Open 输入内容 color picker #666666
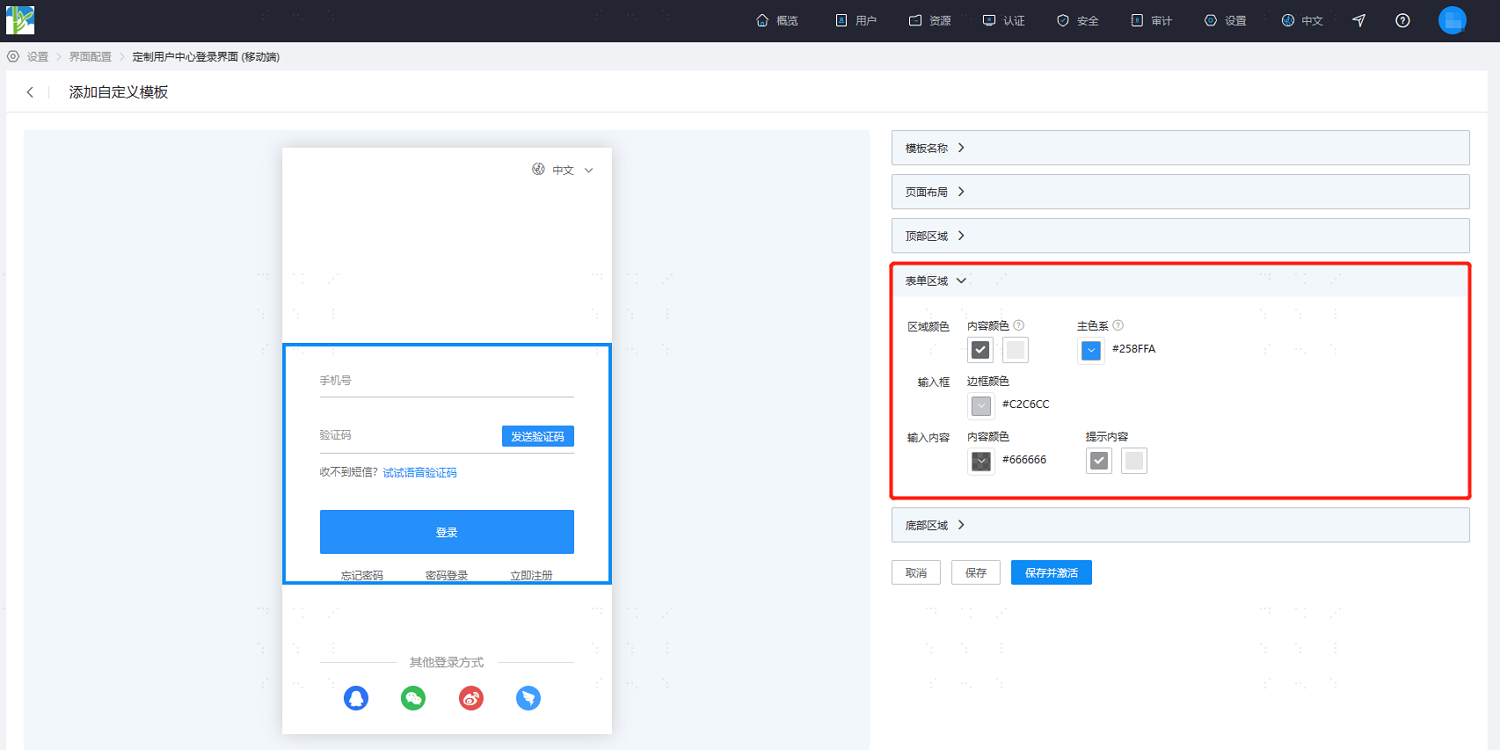The image size is (1500, 750). (981, 461)
